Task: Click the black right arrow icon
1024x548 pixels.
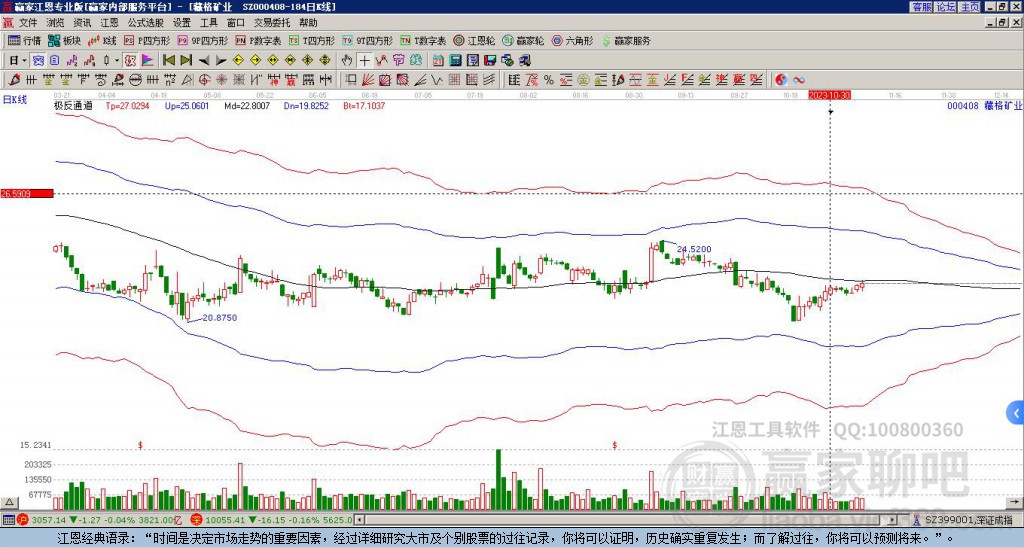Action: coord(221,60)
